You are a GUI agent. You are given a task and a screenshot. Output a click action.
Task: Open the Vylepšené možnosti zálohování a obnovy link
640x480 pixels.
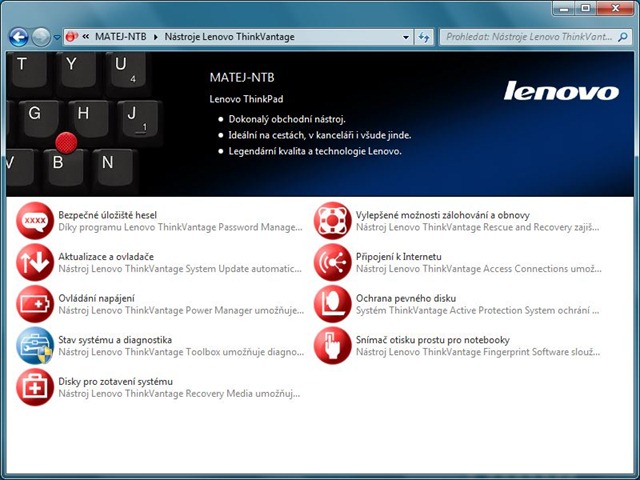[x=442, y=215]
